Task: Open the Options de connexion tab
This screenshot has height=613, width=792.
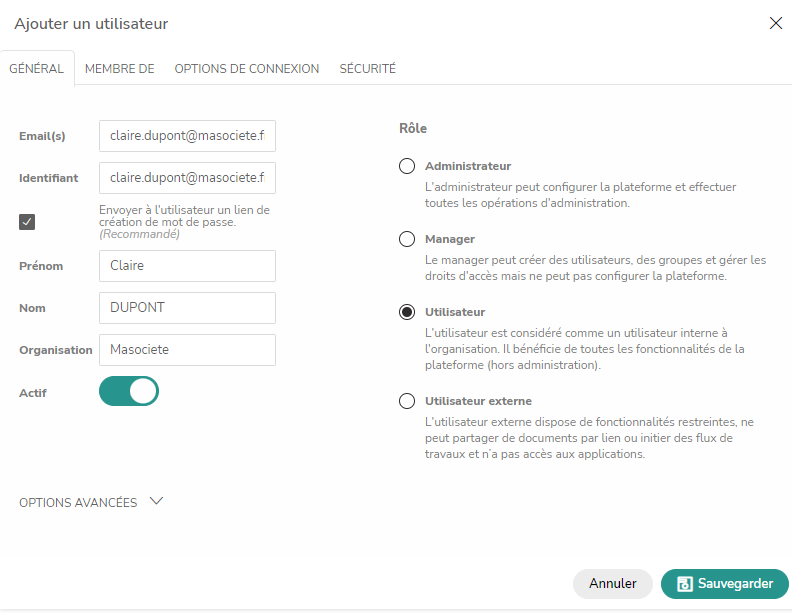Action: click(246, 69)
